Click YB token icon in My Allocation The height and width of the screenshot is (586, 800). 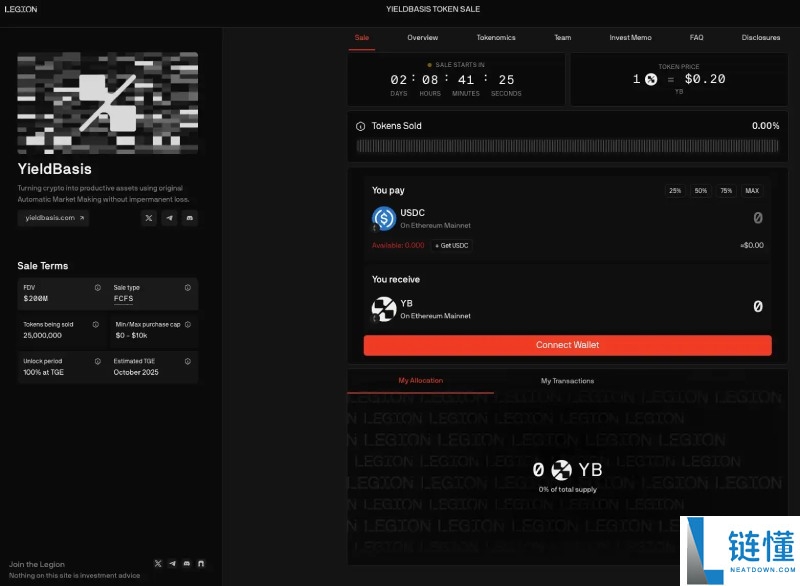(x=561, y=470)
